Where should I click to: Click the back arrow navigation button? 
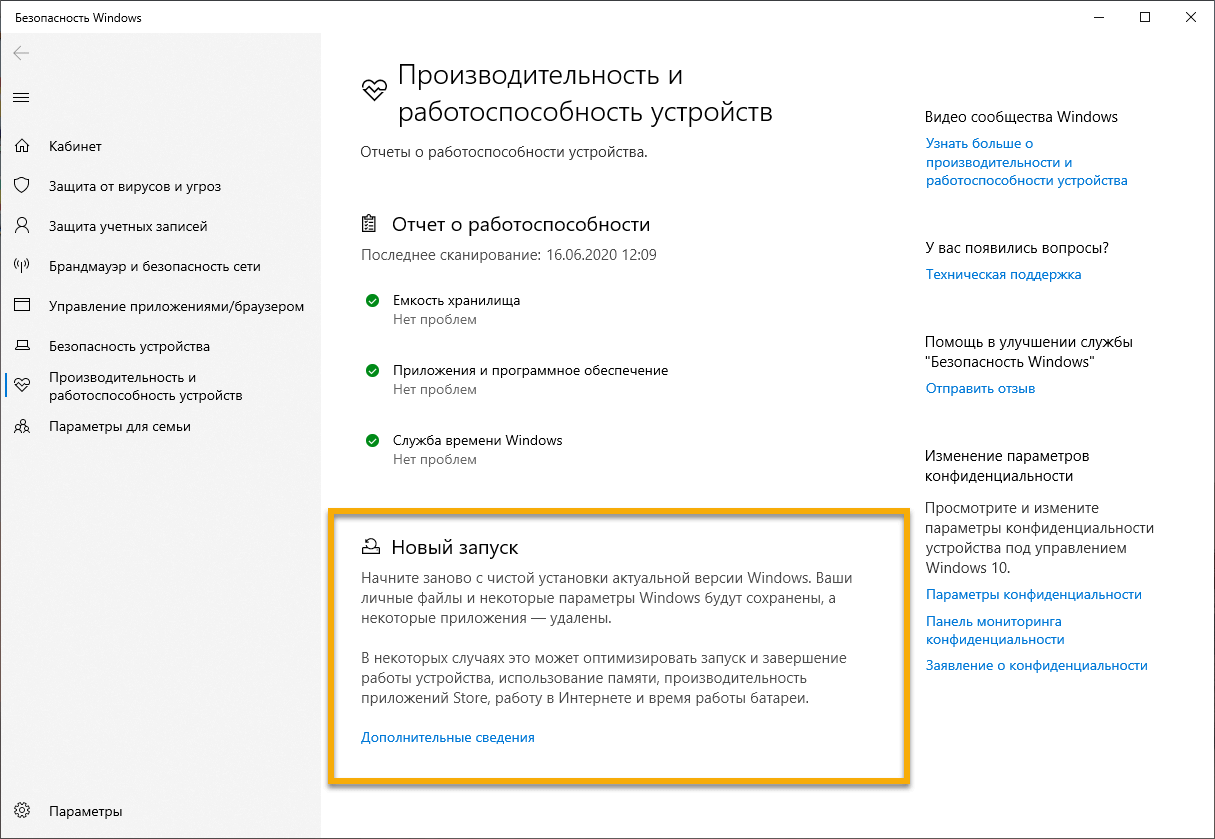pyautogui.click(x=20, y=53)
